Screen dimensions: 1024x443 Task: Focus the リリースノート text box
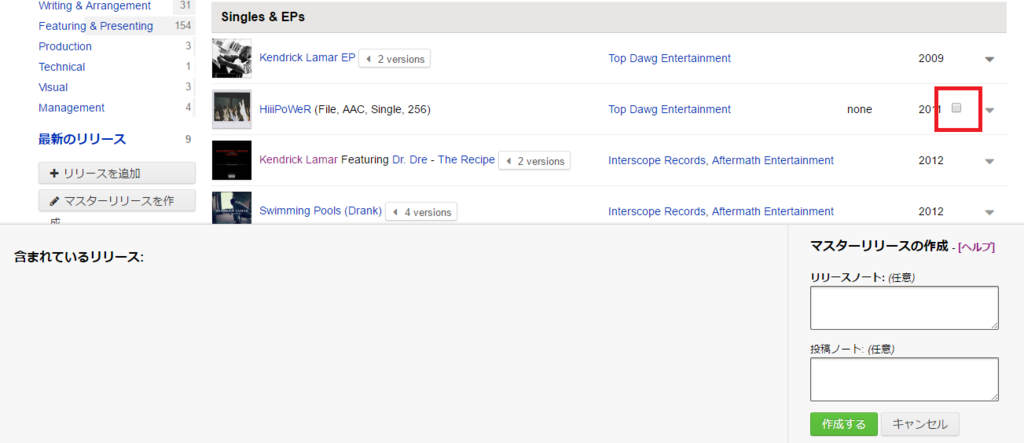(x=904, y=308)
